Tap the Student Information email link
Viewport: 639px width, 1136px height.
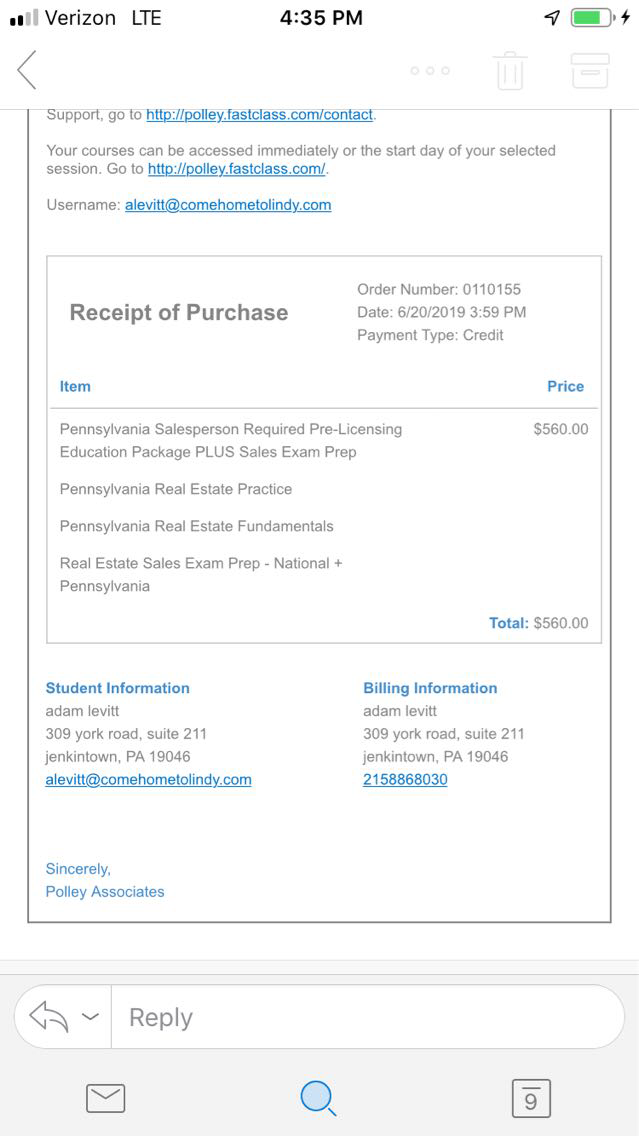tap(148, 780)
